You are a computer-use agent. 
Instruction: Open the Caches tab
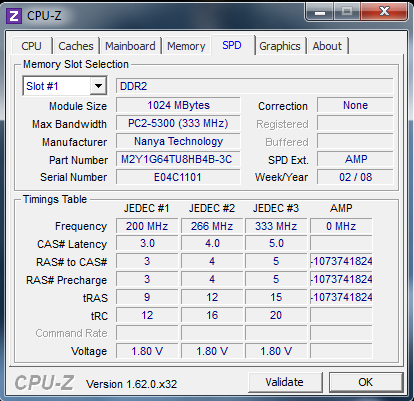(x=76, y=46)
